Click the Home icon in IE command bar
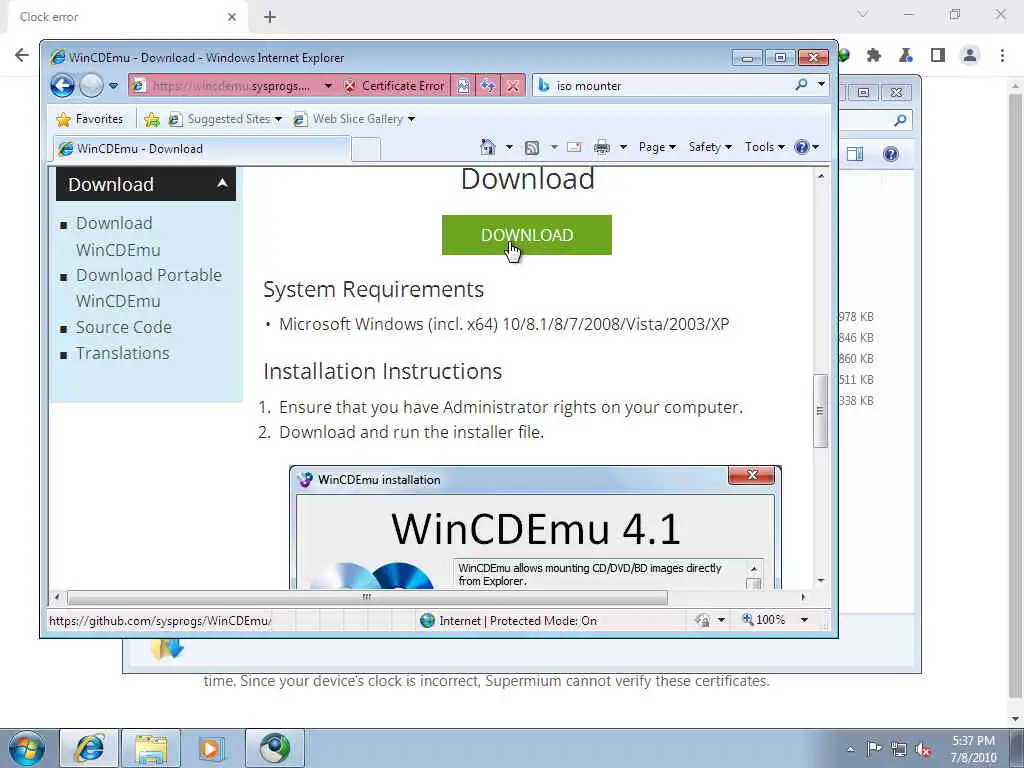 [487, 147]
